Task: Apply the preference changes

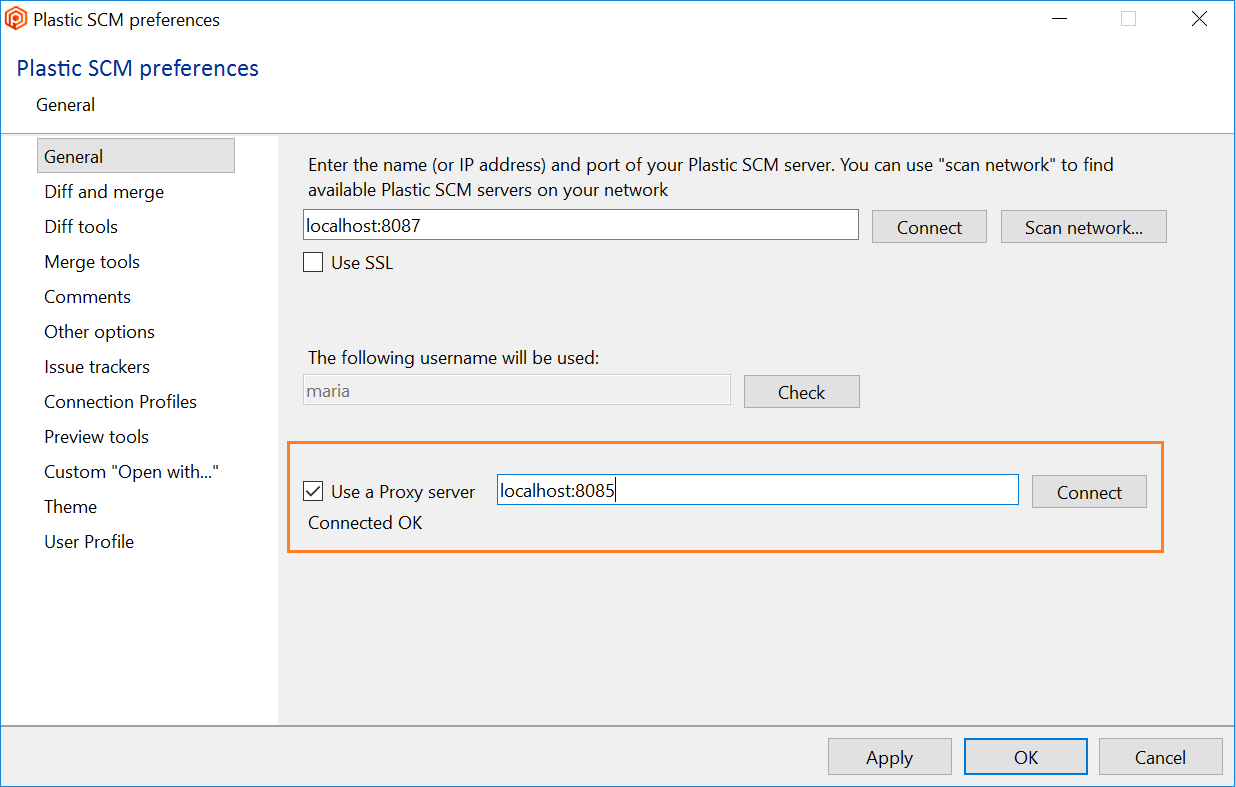Action: (890, 757)
